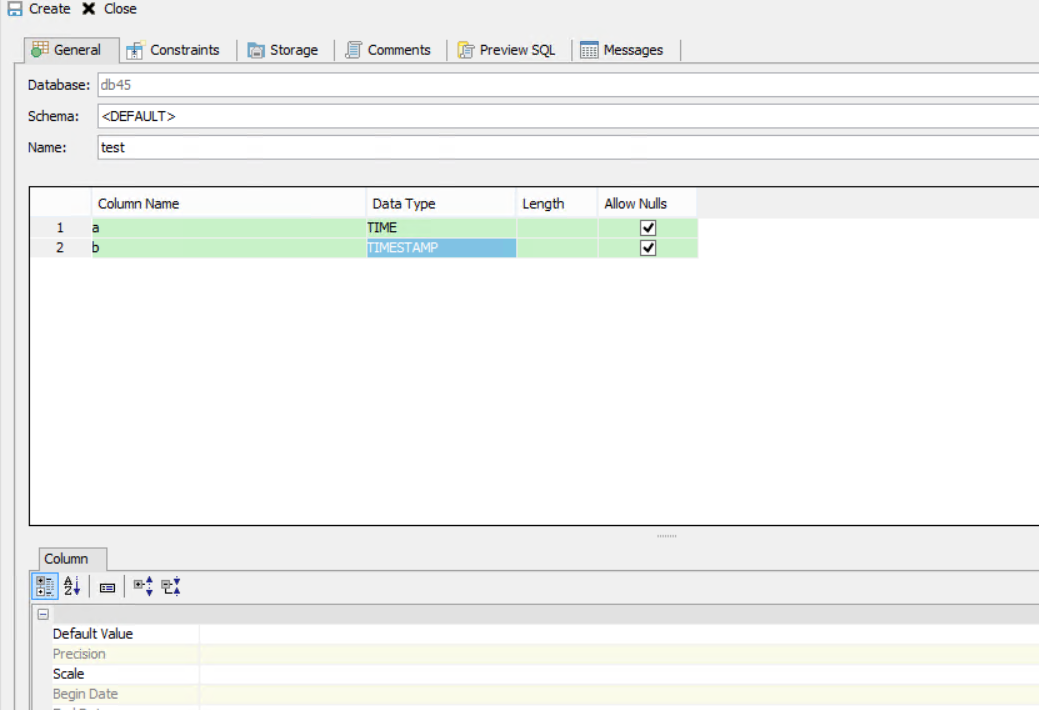Click the Close X icon

click(x=89, y=9)
